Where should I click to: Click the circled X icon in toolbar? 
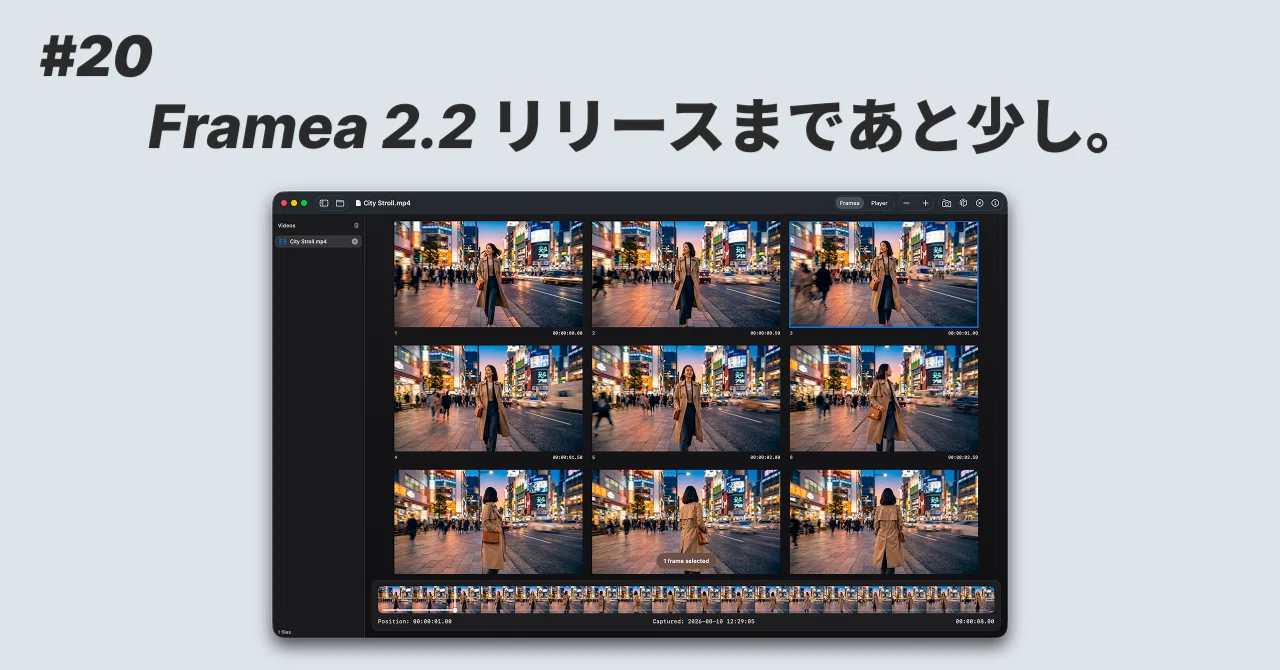[x=979, y=203]
